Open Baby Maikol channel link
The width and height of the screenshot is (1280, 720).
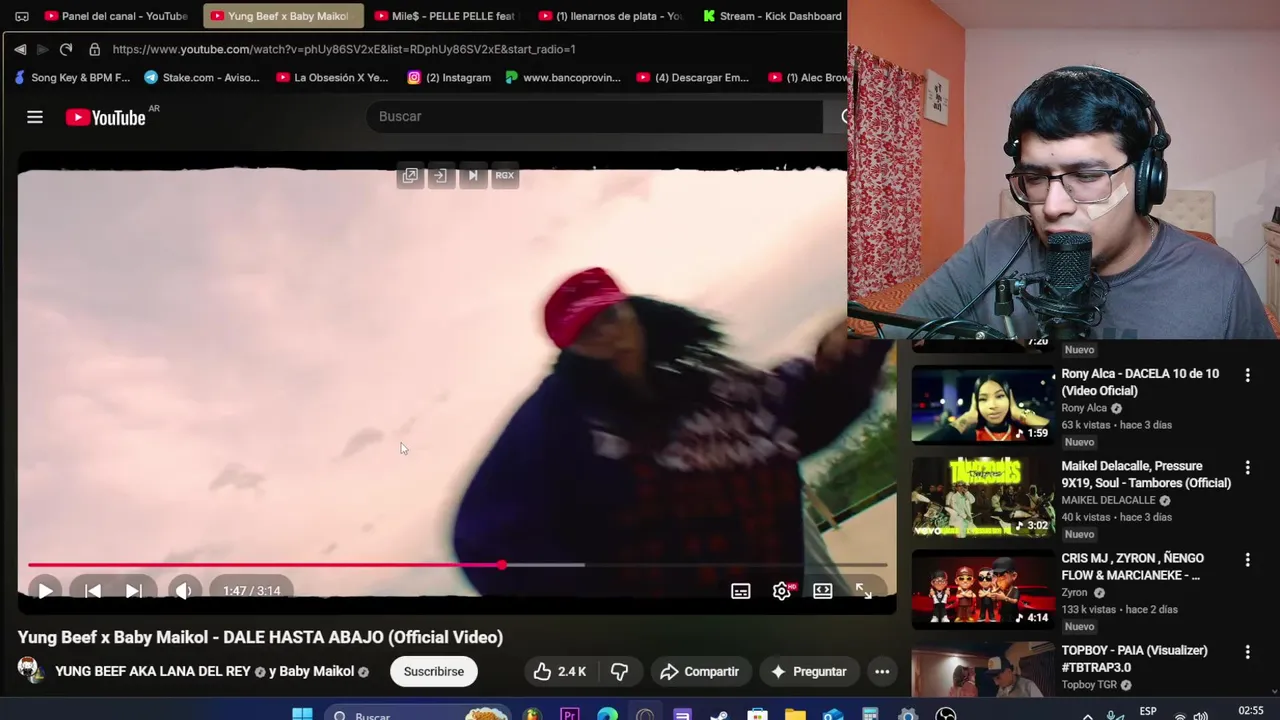click(x=316, y=671)
